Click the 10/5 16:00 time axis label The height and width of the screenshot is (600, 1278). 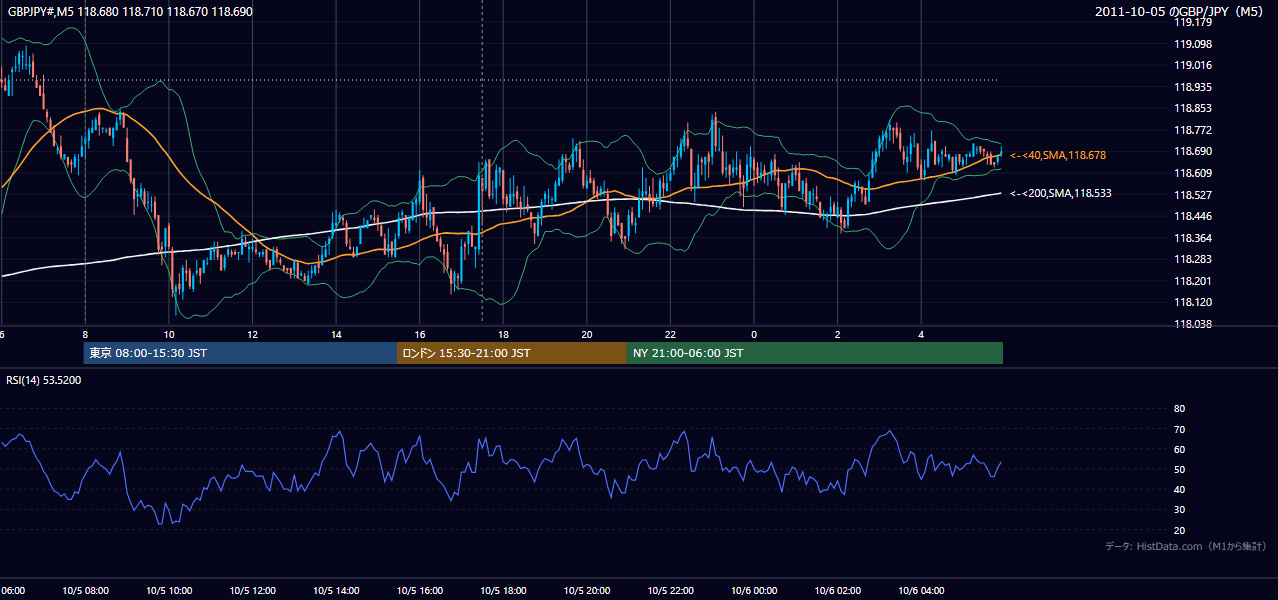pos(420,591)
